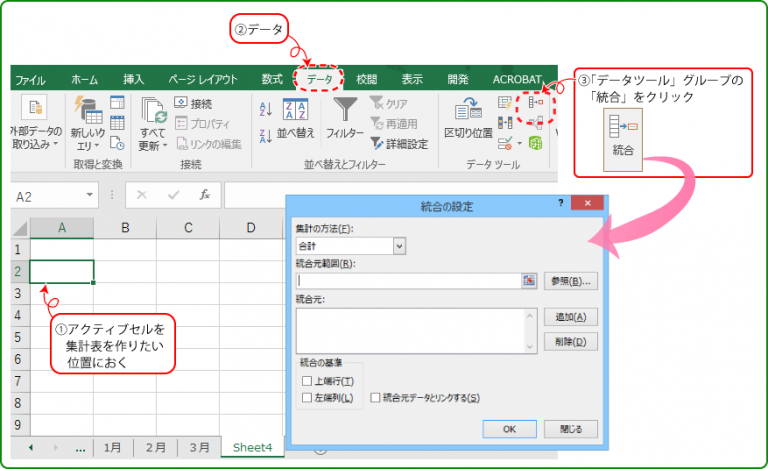Open the 新しいクエリ dropdown button

pos(87,123)
